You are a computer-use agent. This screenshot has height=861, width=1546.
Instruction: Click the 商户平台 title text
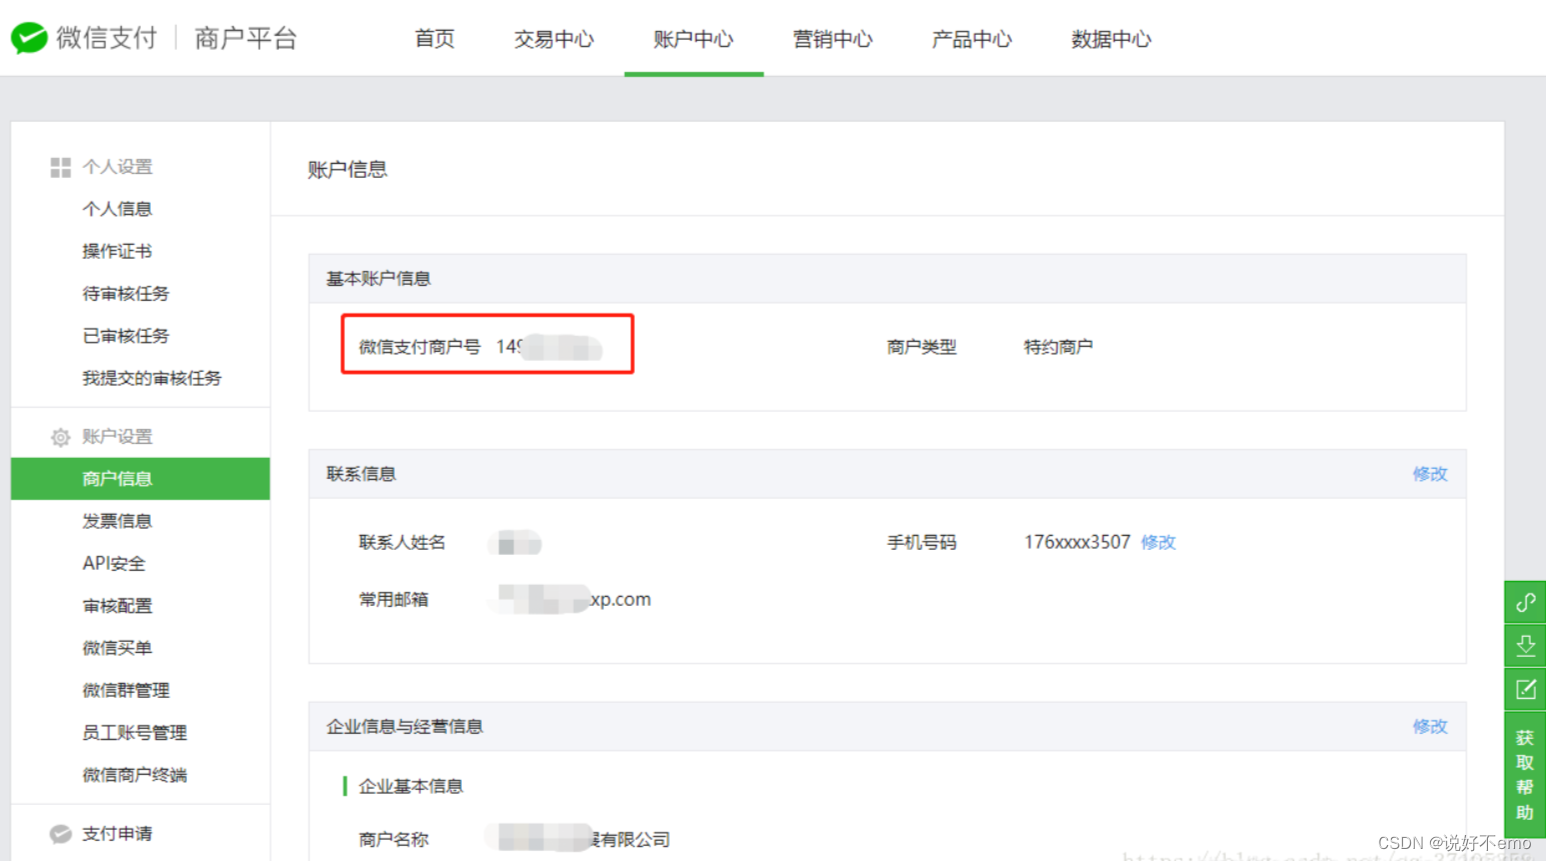(246, 38)
